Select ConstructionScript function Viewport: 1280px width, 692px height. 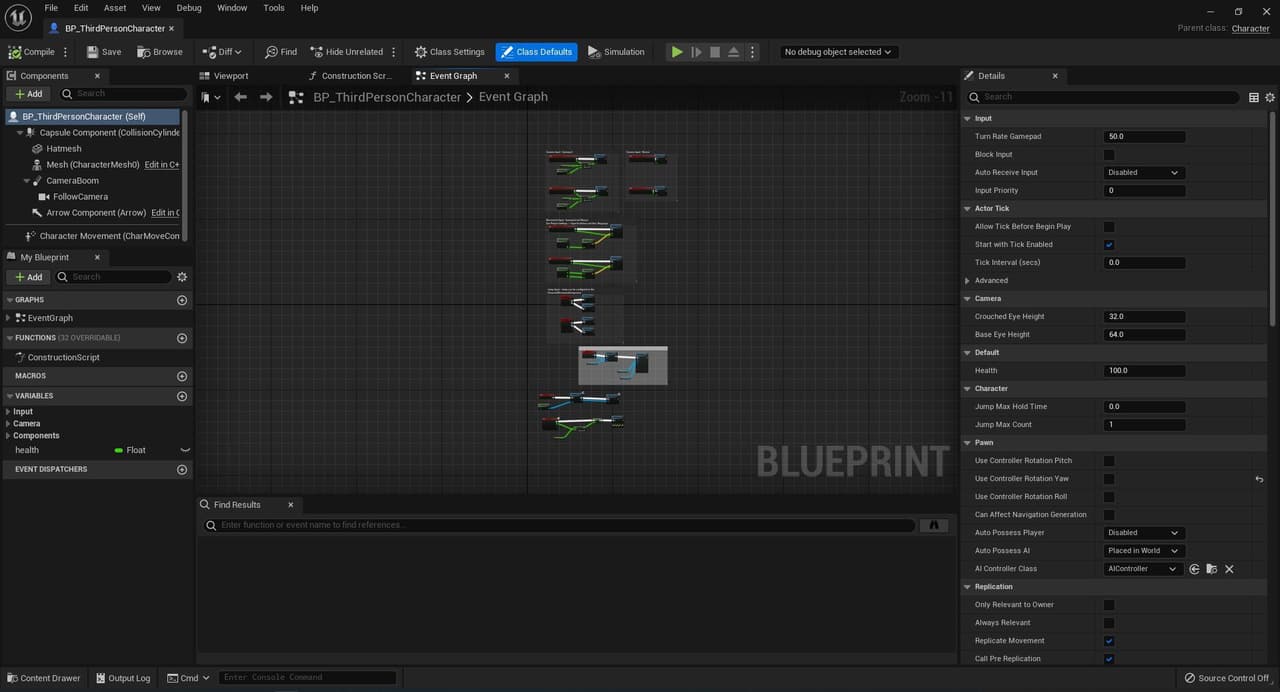pos(63,357)
